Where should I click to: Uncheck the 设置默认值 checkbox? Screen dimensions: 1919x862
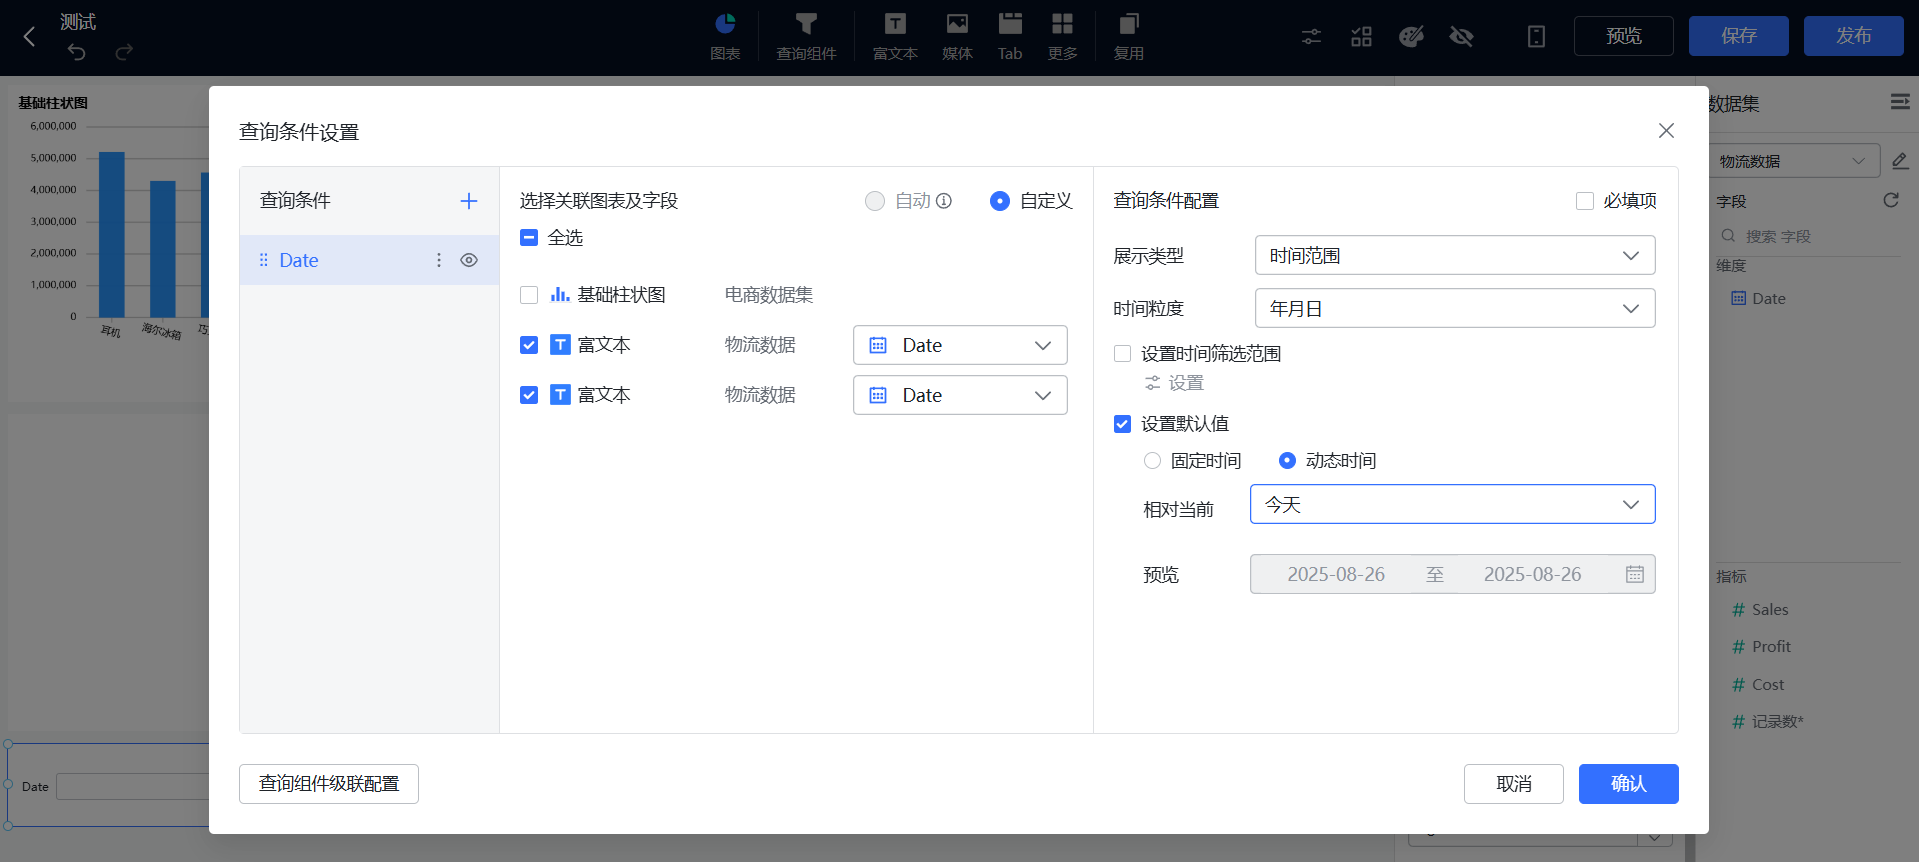tap(1122, 424)
